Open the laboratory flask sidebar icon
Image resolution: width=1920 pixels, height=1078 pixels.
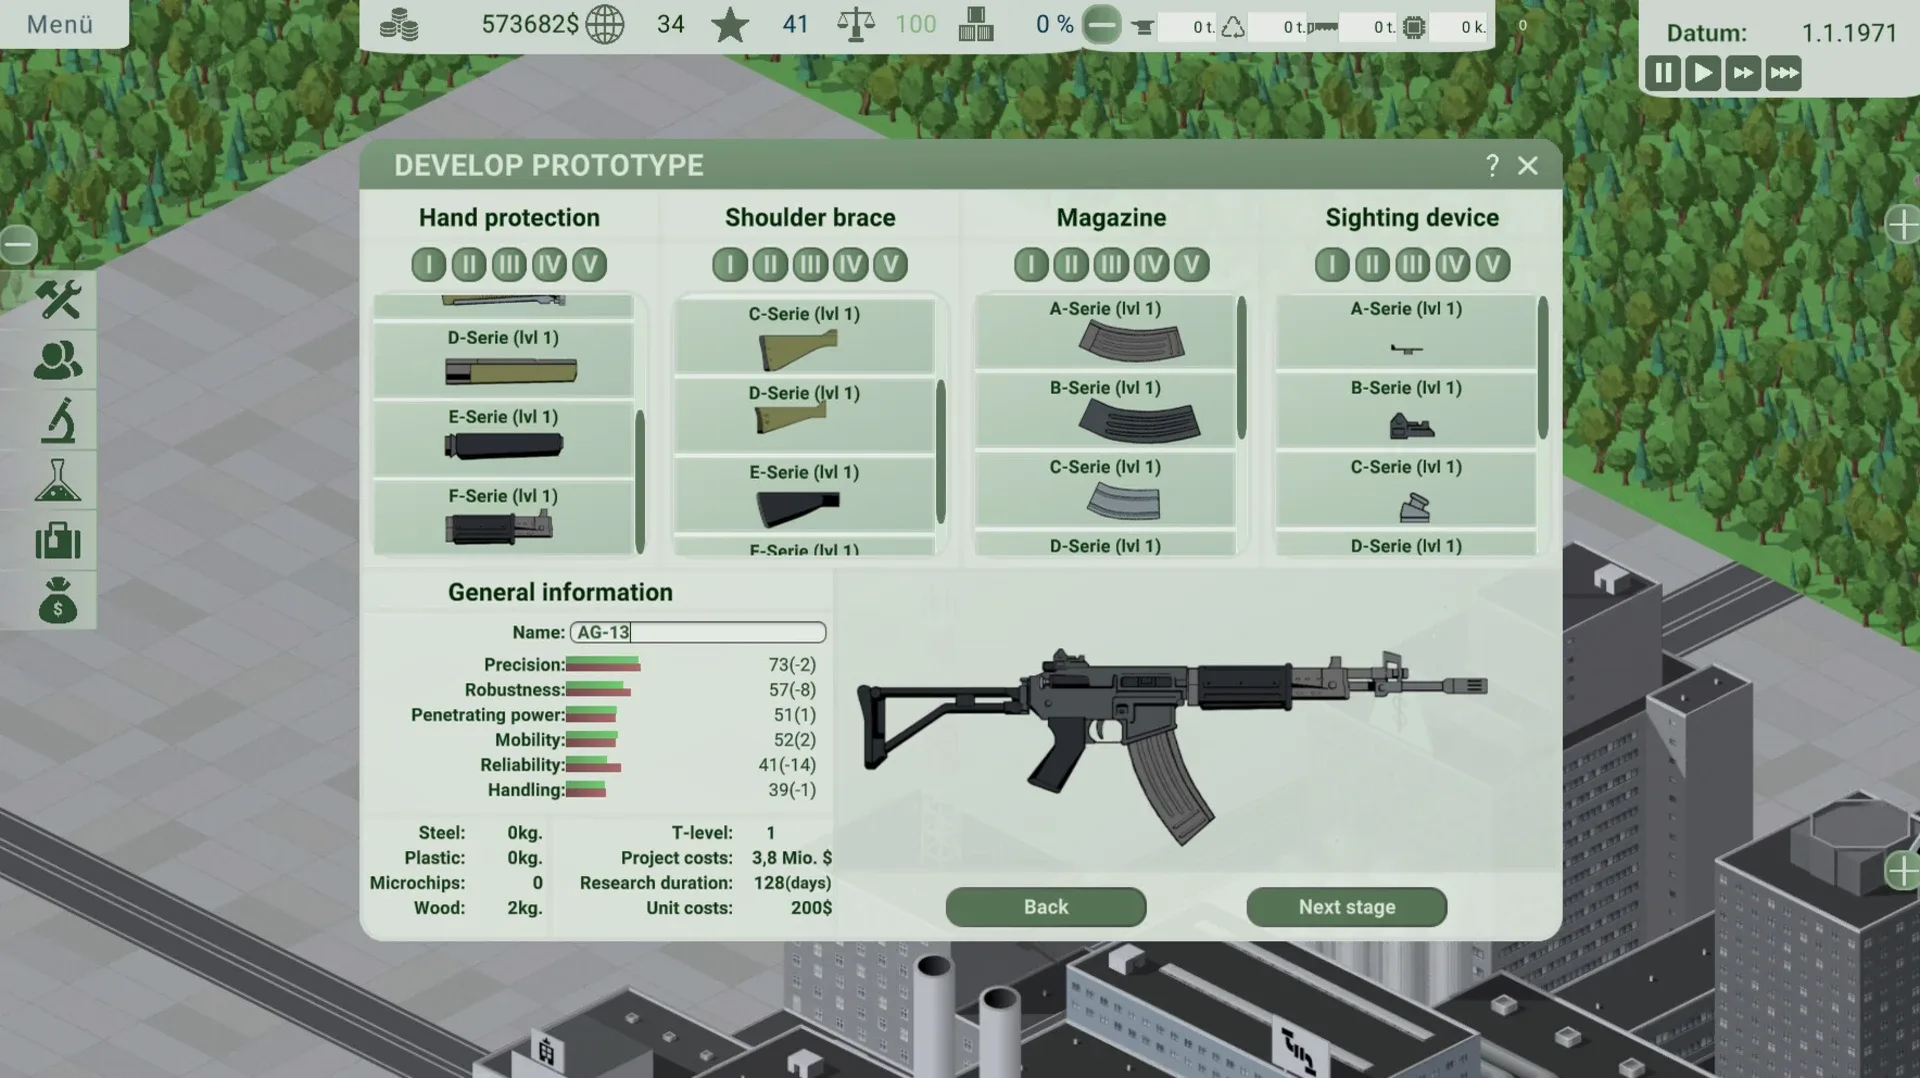58,481
